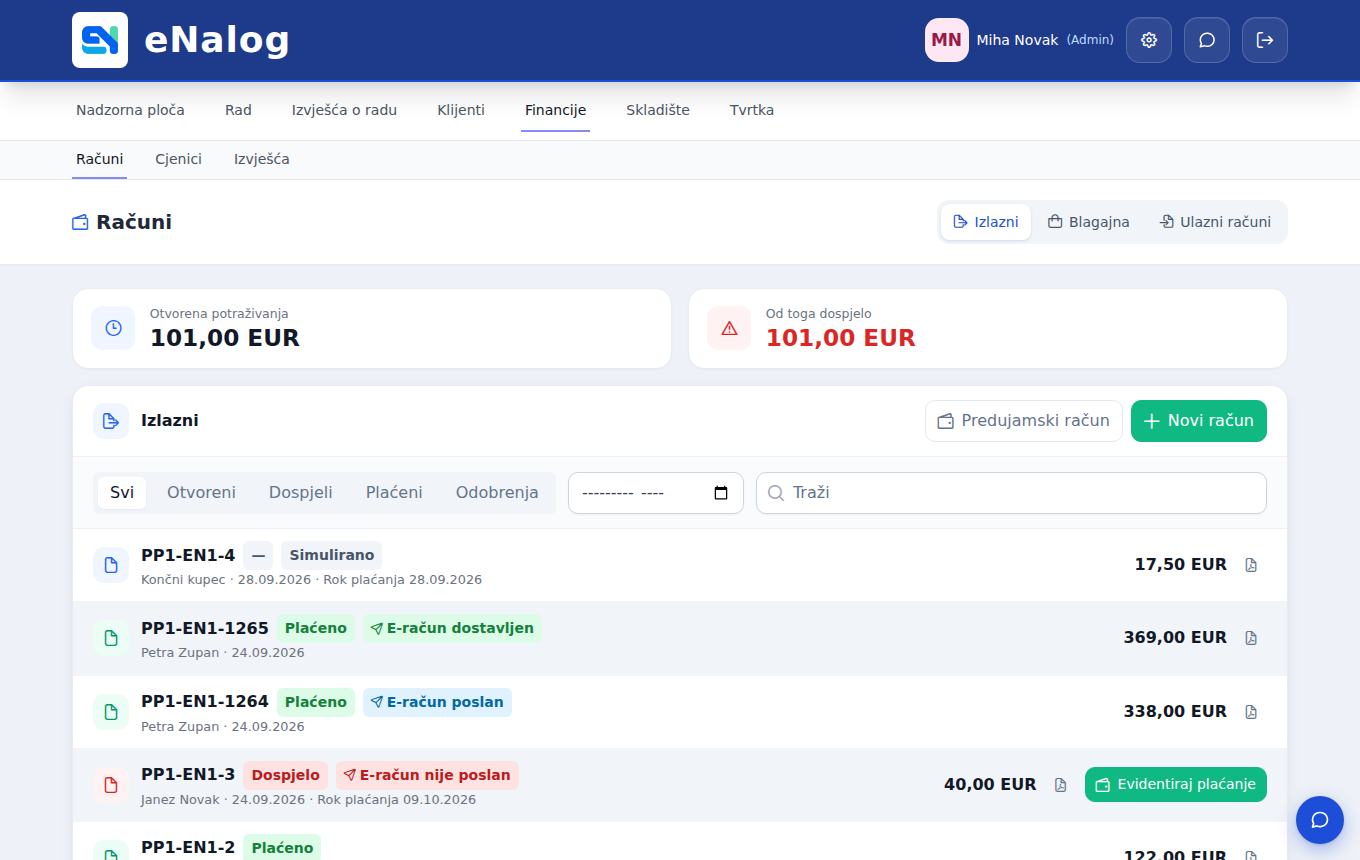Switch to Izlazni invoices view
Screen dimensions: 1360x860
point(986,222)
